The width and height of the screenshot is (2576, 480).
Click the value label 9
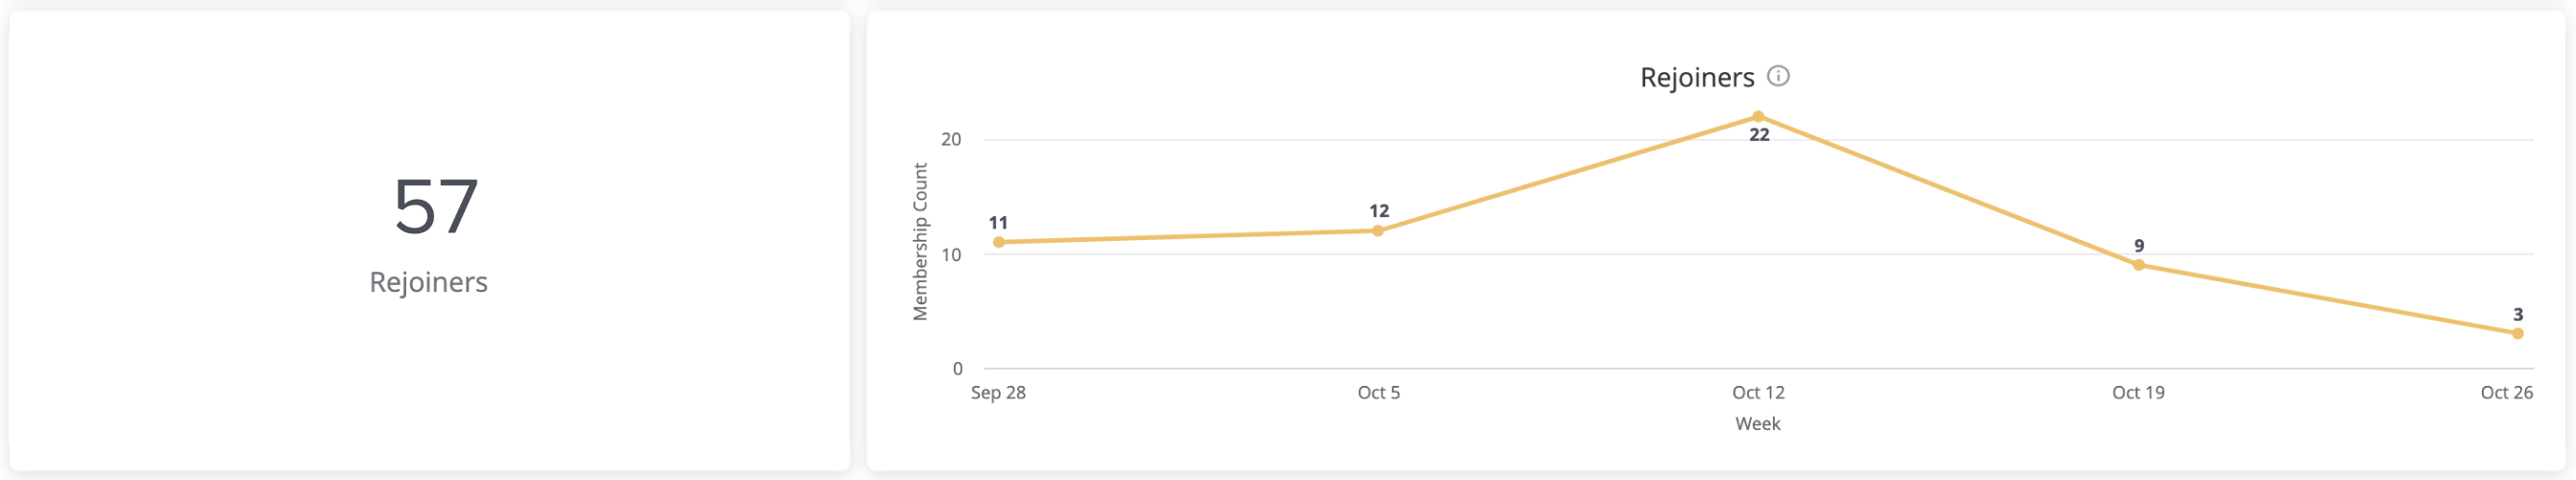[x=2139, y=246]
